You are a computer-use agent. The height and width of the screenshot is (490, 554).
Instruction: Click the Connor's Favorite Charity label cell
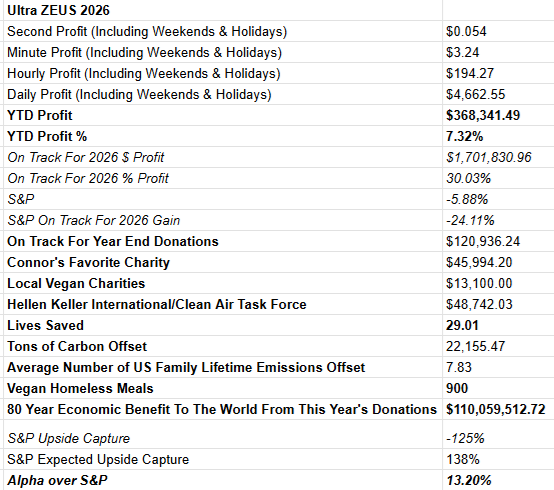pyautogui.click(x=223, y=262)
